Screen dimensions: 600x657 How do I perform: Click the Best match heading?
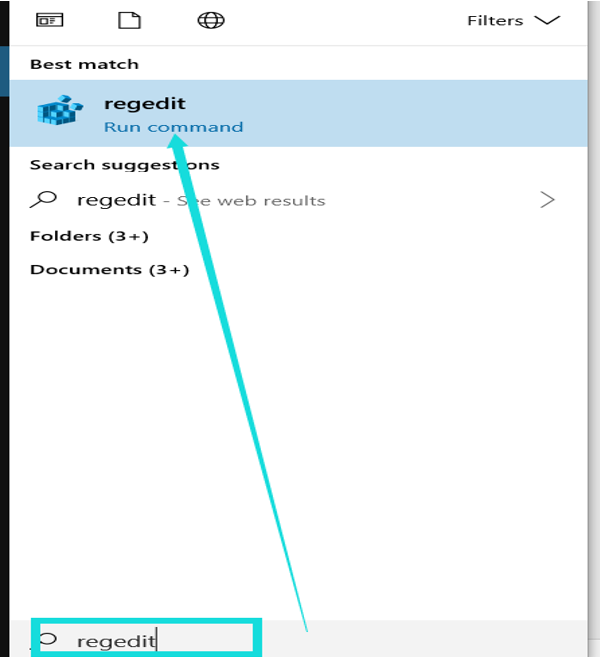(84, 64)
